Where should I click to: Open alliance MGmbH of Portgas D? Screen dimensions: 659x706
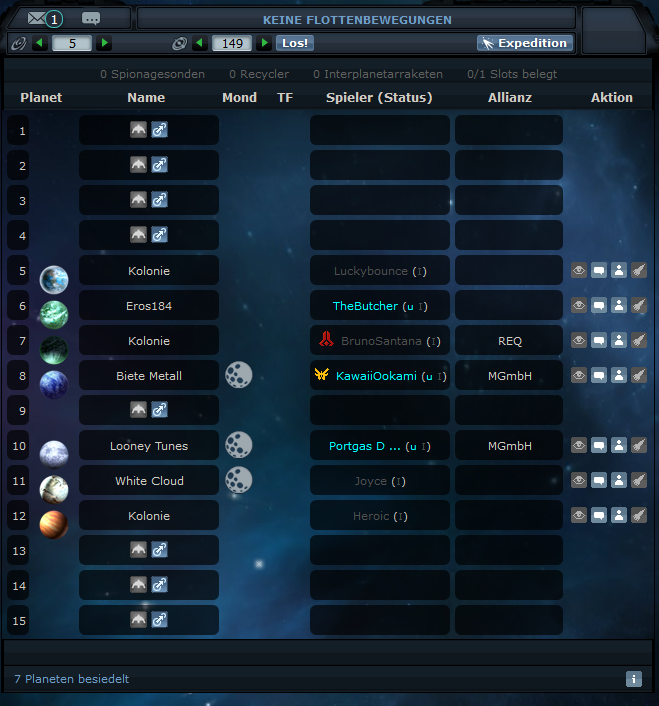pos(510,446)
